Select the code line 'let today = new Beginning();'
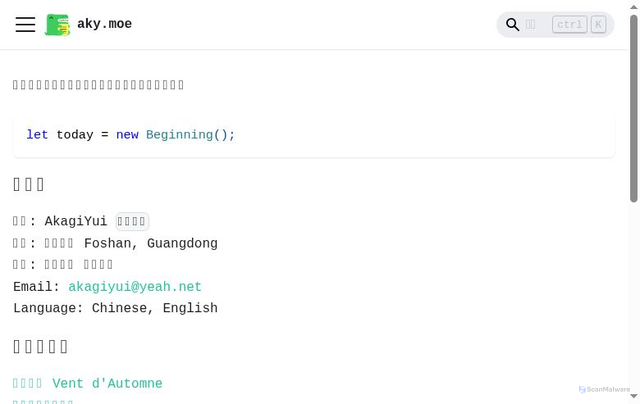Screen dimensions: 640x404 coord(131,135)
